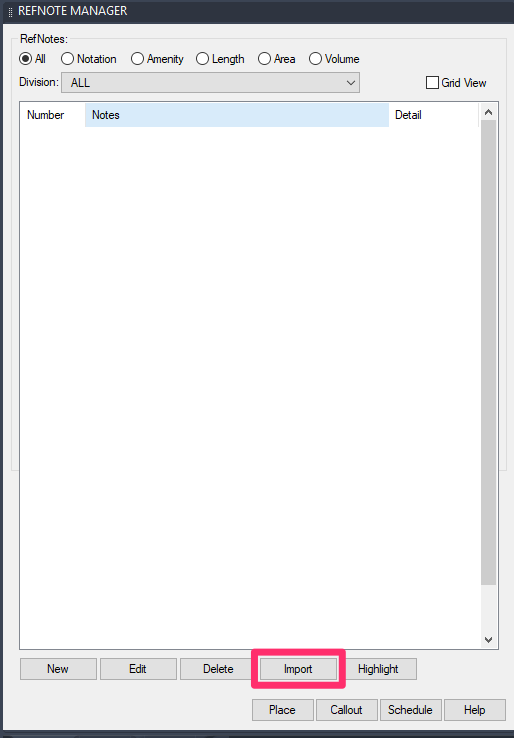Click the Detail column header
Viewport: 514px width, 738px height.
(x=434, y=115)
